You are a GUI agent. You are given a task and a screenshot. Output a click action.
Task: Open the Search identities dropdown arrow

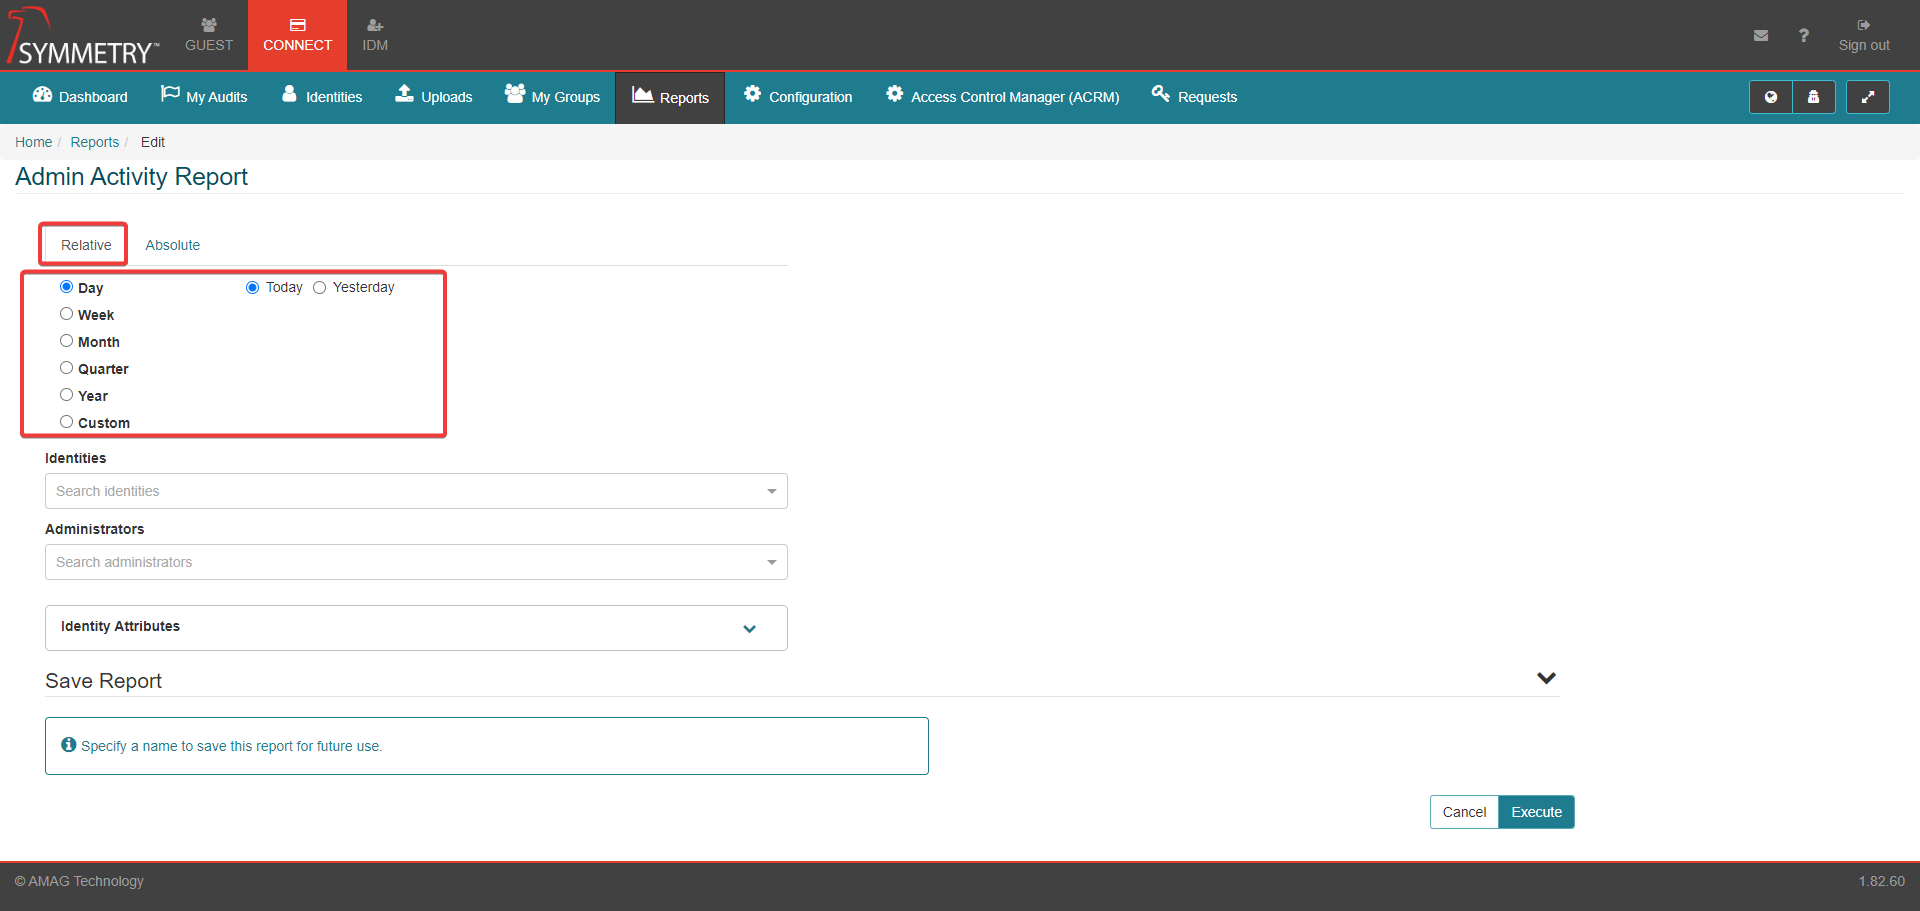coord(771,491)
